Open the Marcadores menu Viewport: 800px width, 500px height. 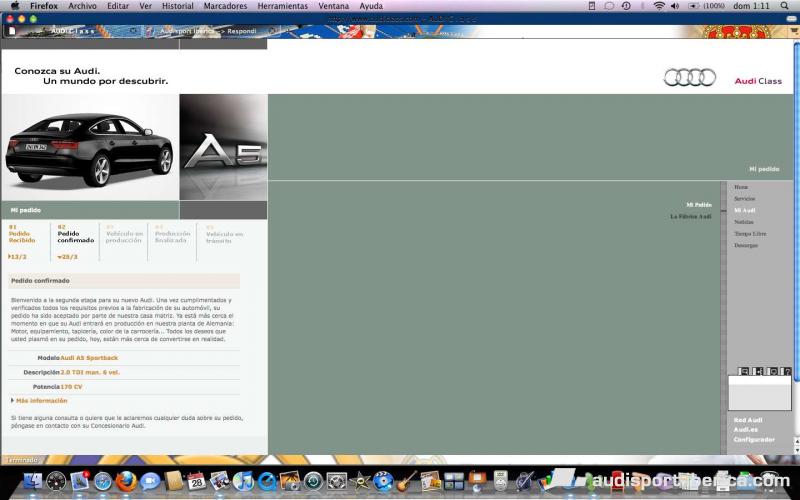[x=225, y=6]
